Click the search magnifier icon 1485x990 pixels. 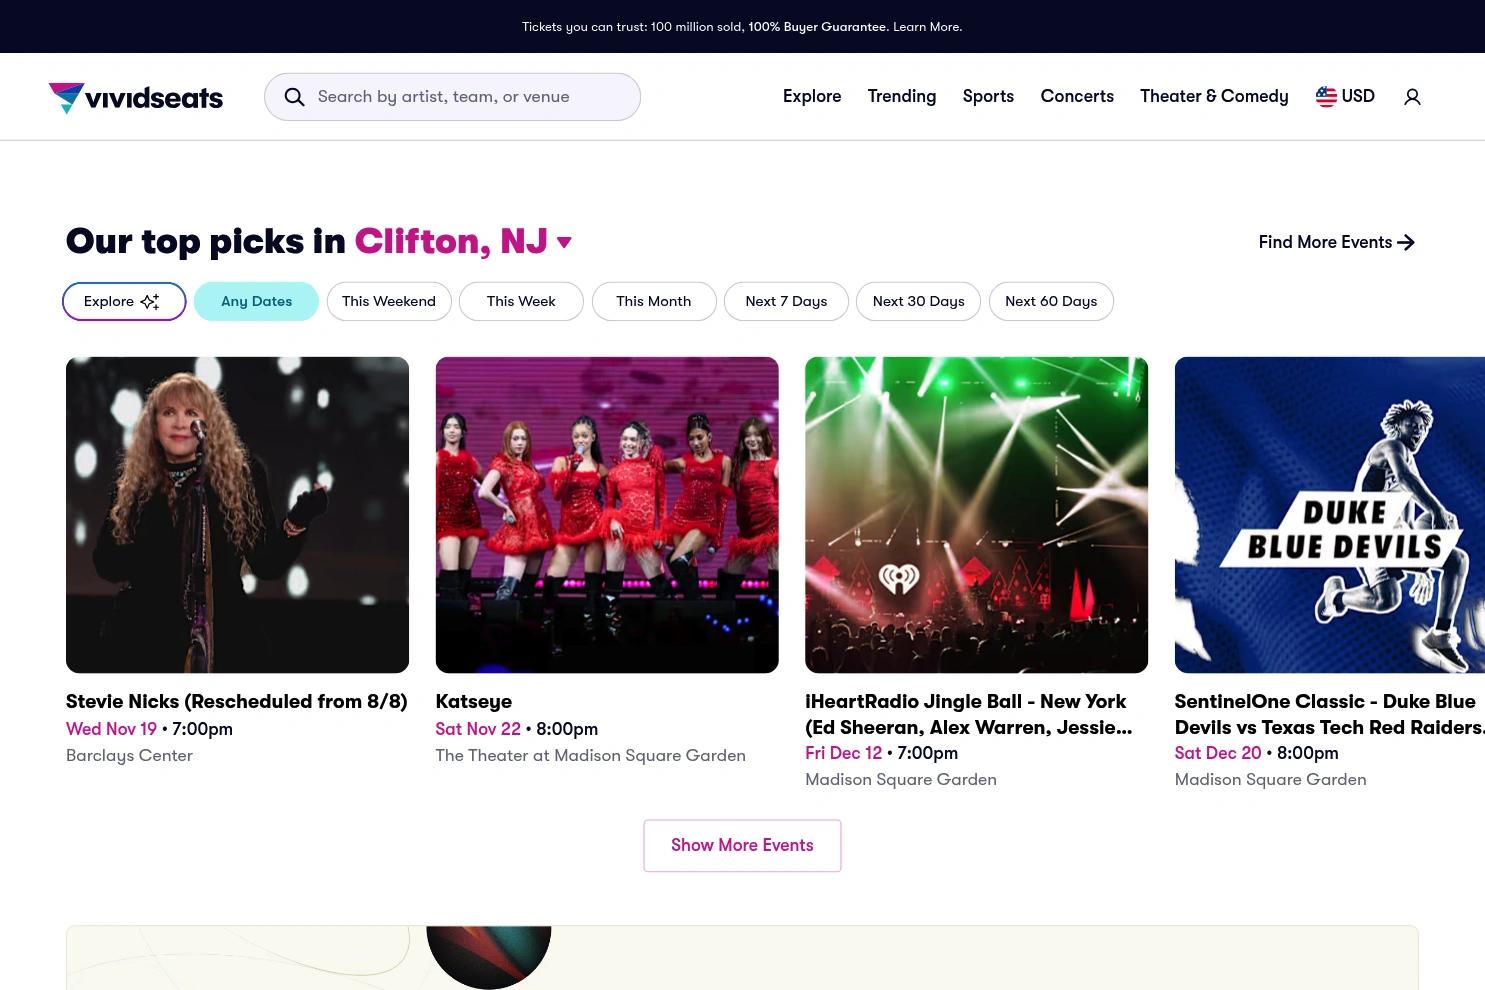(294, 97)
